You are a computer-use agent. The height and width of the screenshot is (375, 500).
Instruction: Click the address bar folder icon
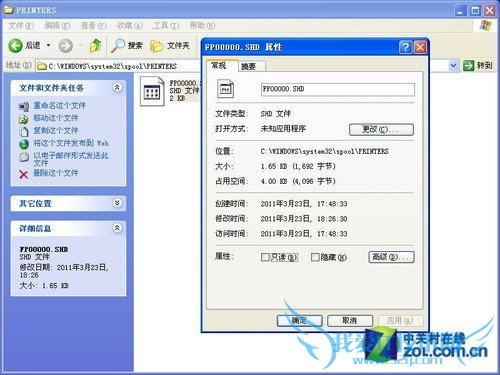pyautogui.click(x=42, y=66)
